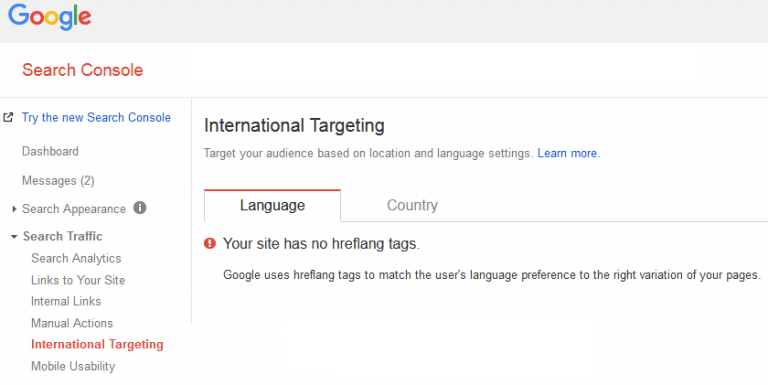
Task: Switch to the Language tab
Action: click(x=272, y=205)
